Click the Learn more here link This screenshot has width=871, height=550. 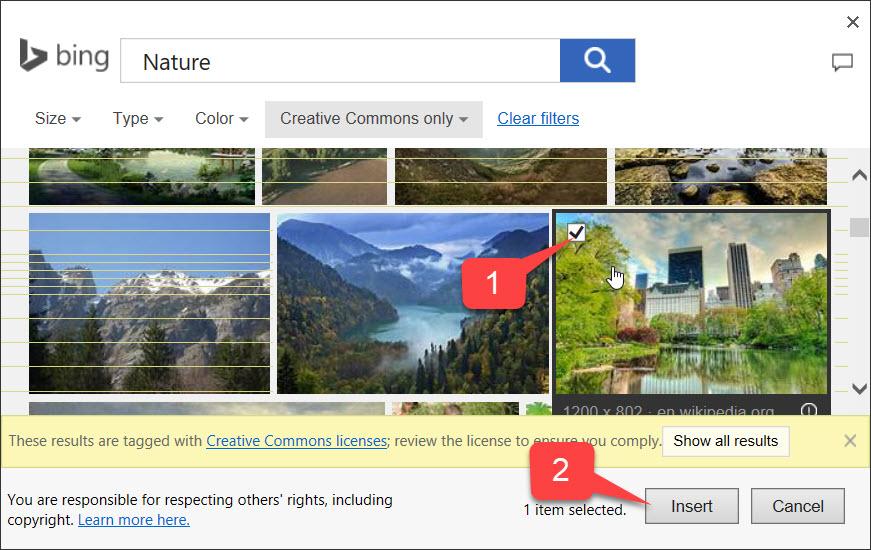click(133, 520)
